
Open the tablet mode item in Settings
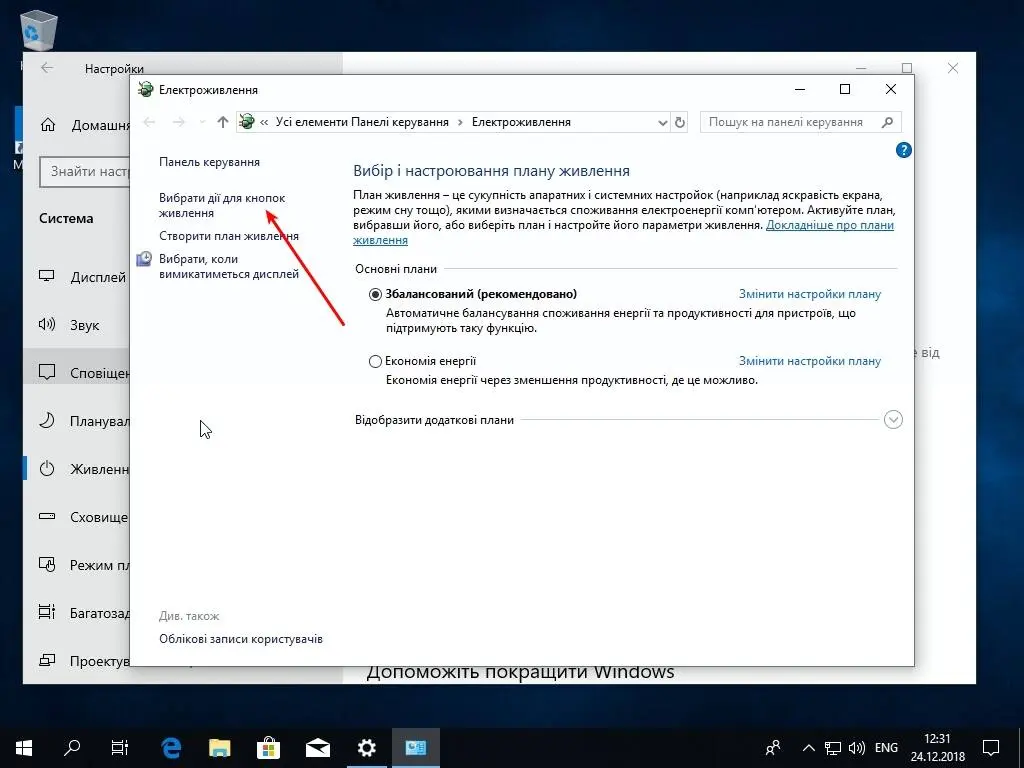77,565
